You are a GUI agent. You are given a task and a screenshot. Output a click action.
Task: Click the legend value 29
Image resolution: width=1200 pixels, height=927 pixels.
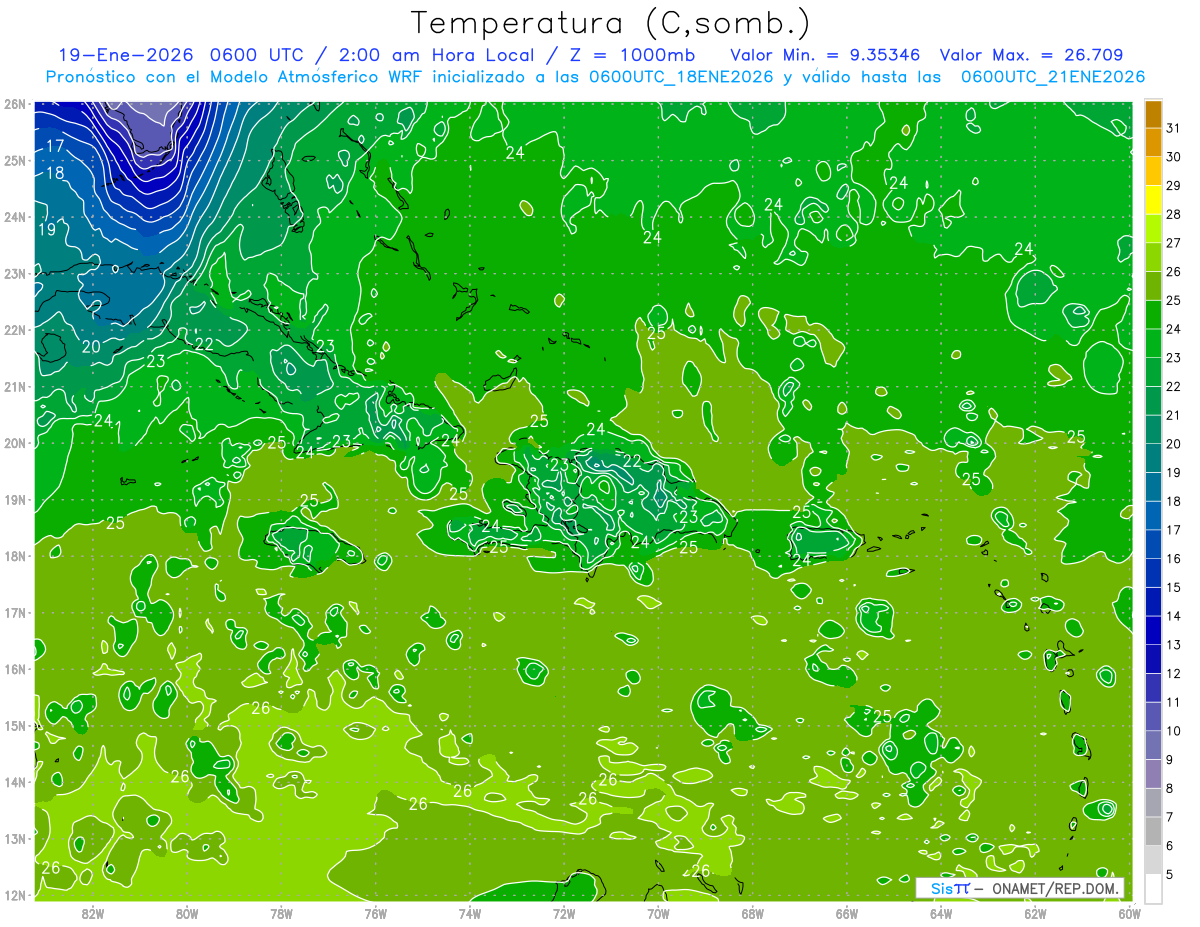pos(1174,186)
